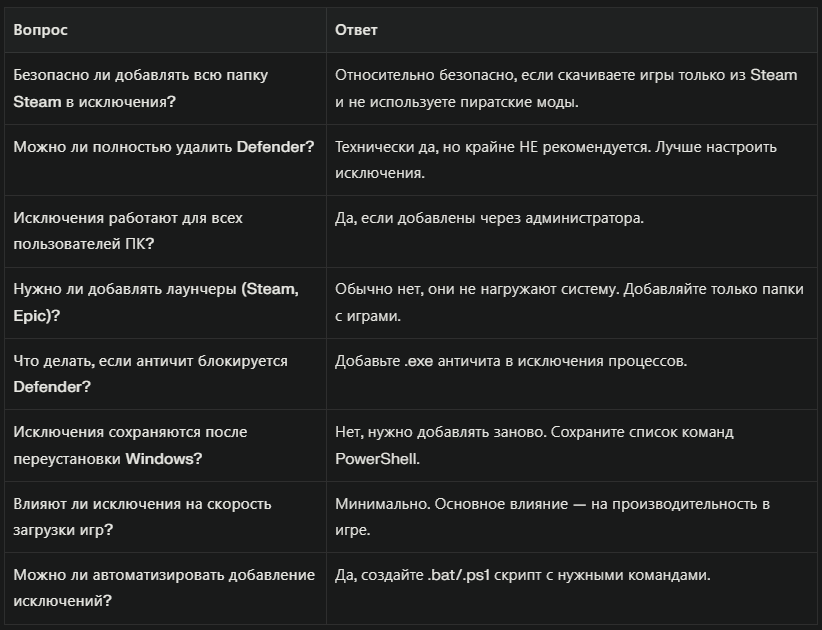Click the question about adding launchers (Steam, Epic)
Screen dimensions: 822x630
click(x=155, y=302)
